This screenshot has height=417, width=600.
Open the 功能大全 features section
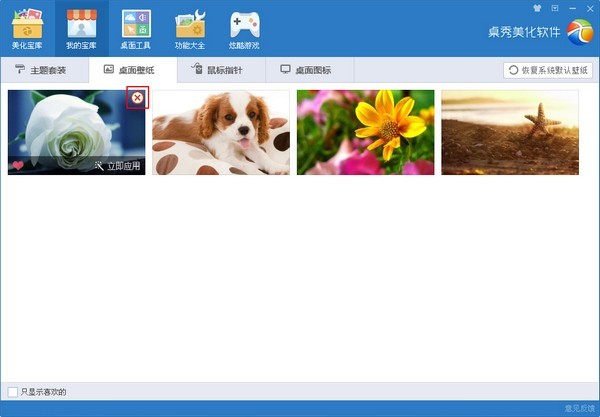[189, 28]
